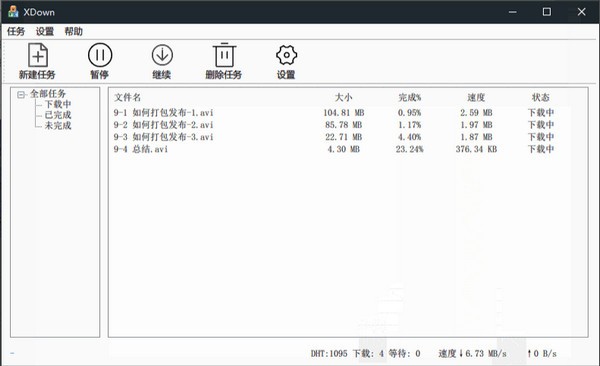Click the 新建任务 new task icon
600x366 pixels.
[x=38, y=56]
